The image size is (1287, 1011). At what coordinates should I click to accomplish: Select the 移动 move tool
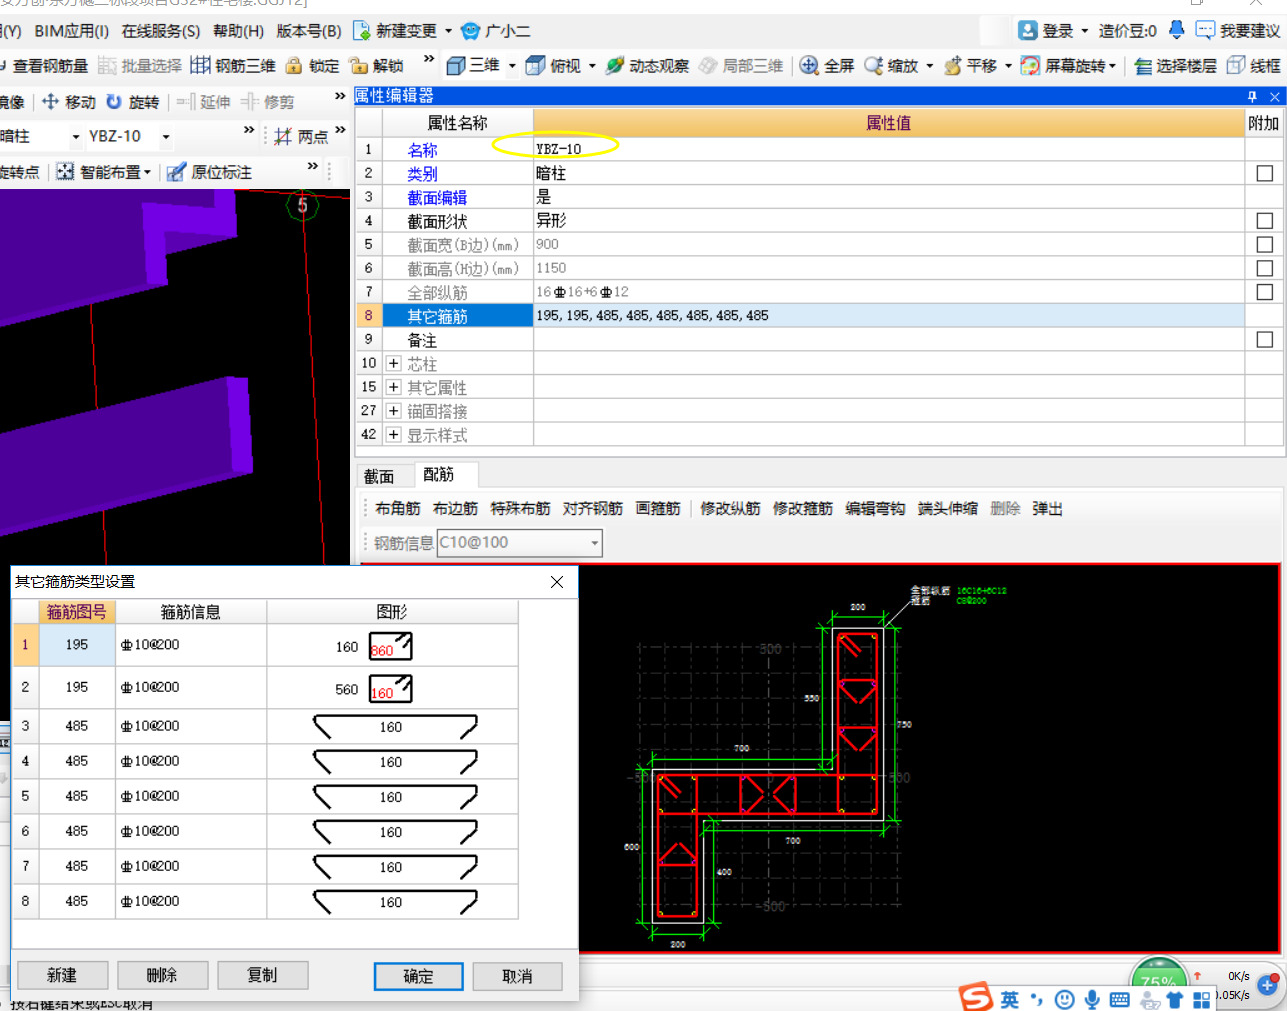(69, 102)
